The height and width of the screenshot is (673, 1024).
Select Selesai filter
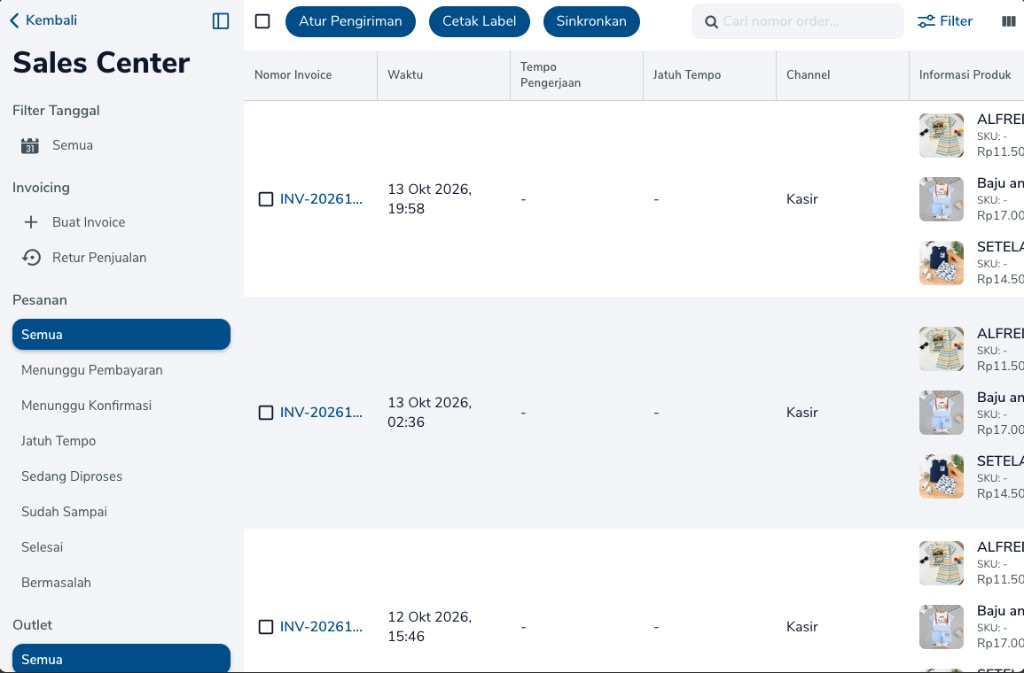click(42, 547)
